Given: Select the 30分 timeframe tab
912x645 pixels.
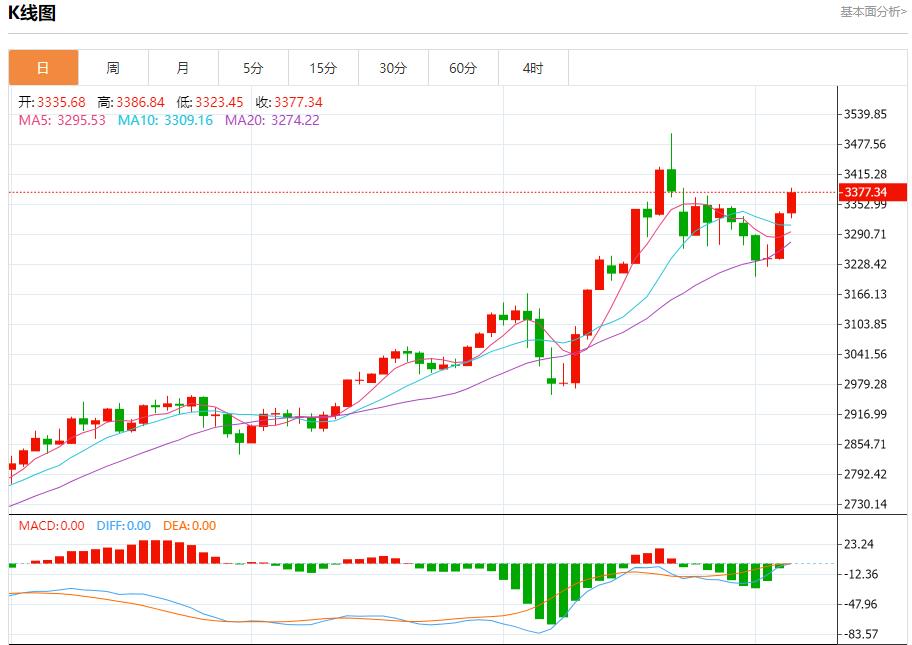Looking at the screenshot, I should [x=393, y=68].
